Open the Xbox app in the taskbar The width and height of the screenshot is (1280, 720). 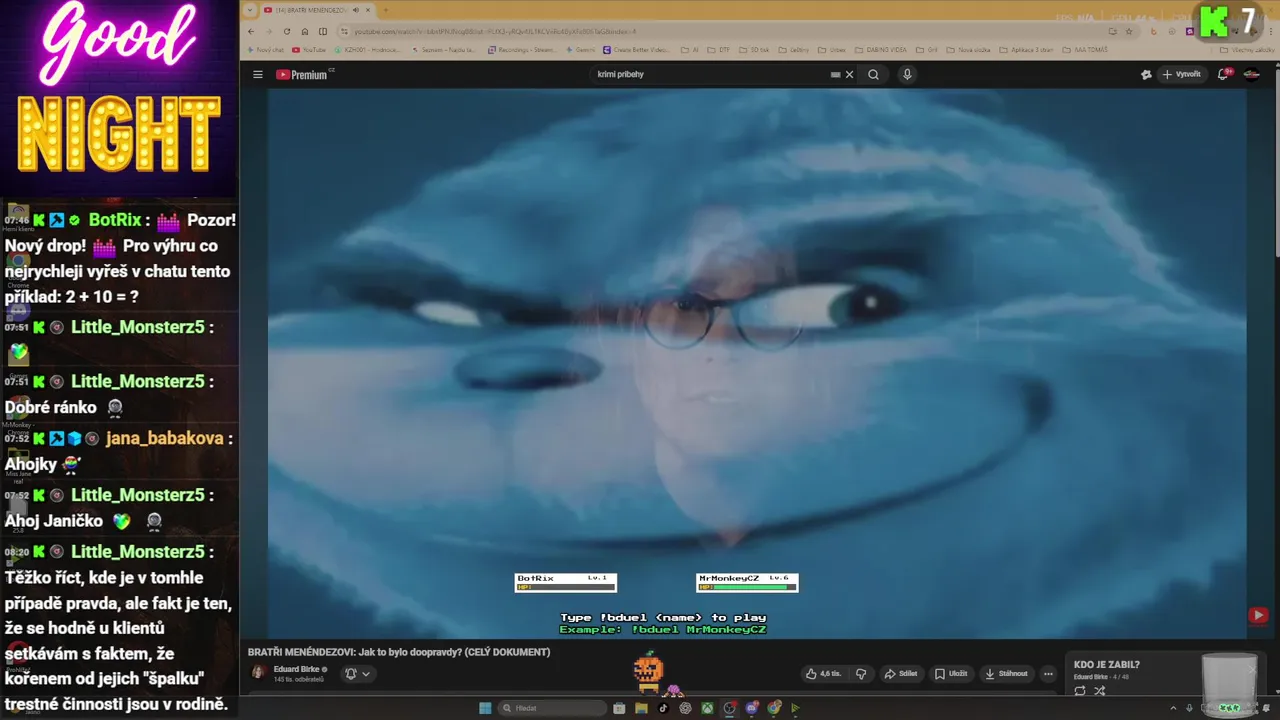tap(707, 708)
